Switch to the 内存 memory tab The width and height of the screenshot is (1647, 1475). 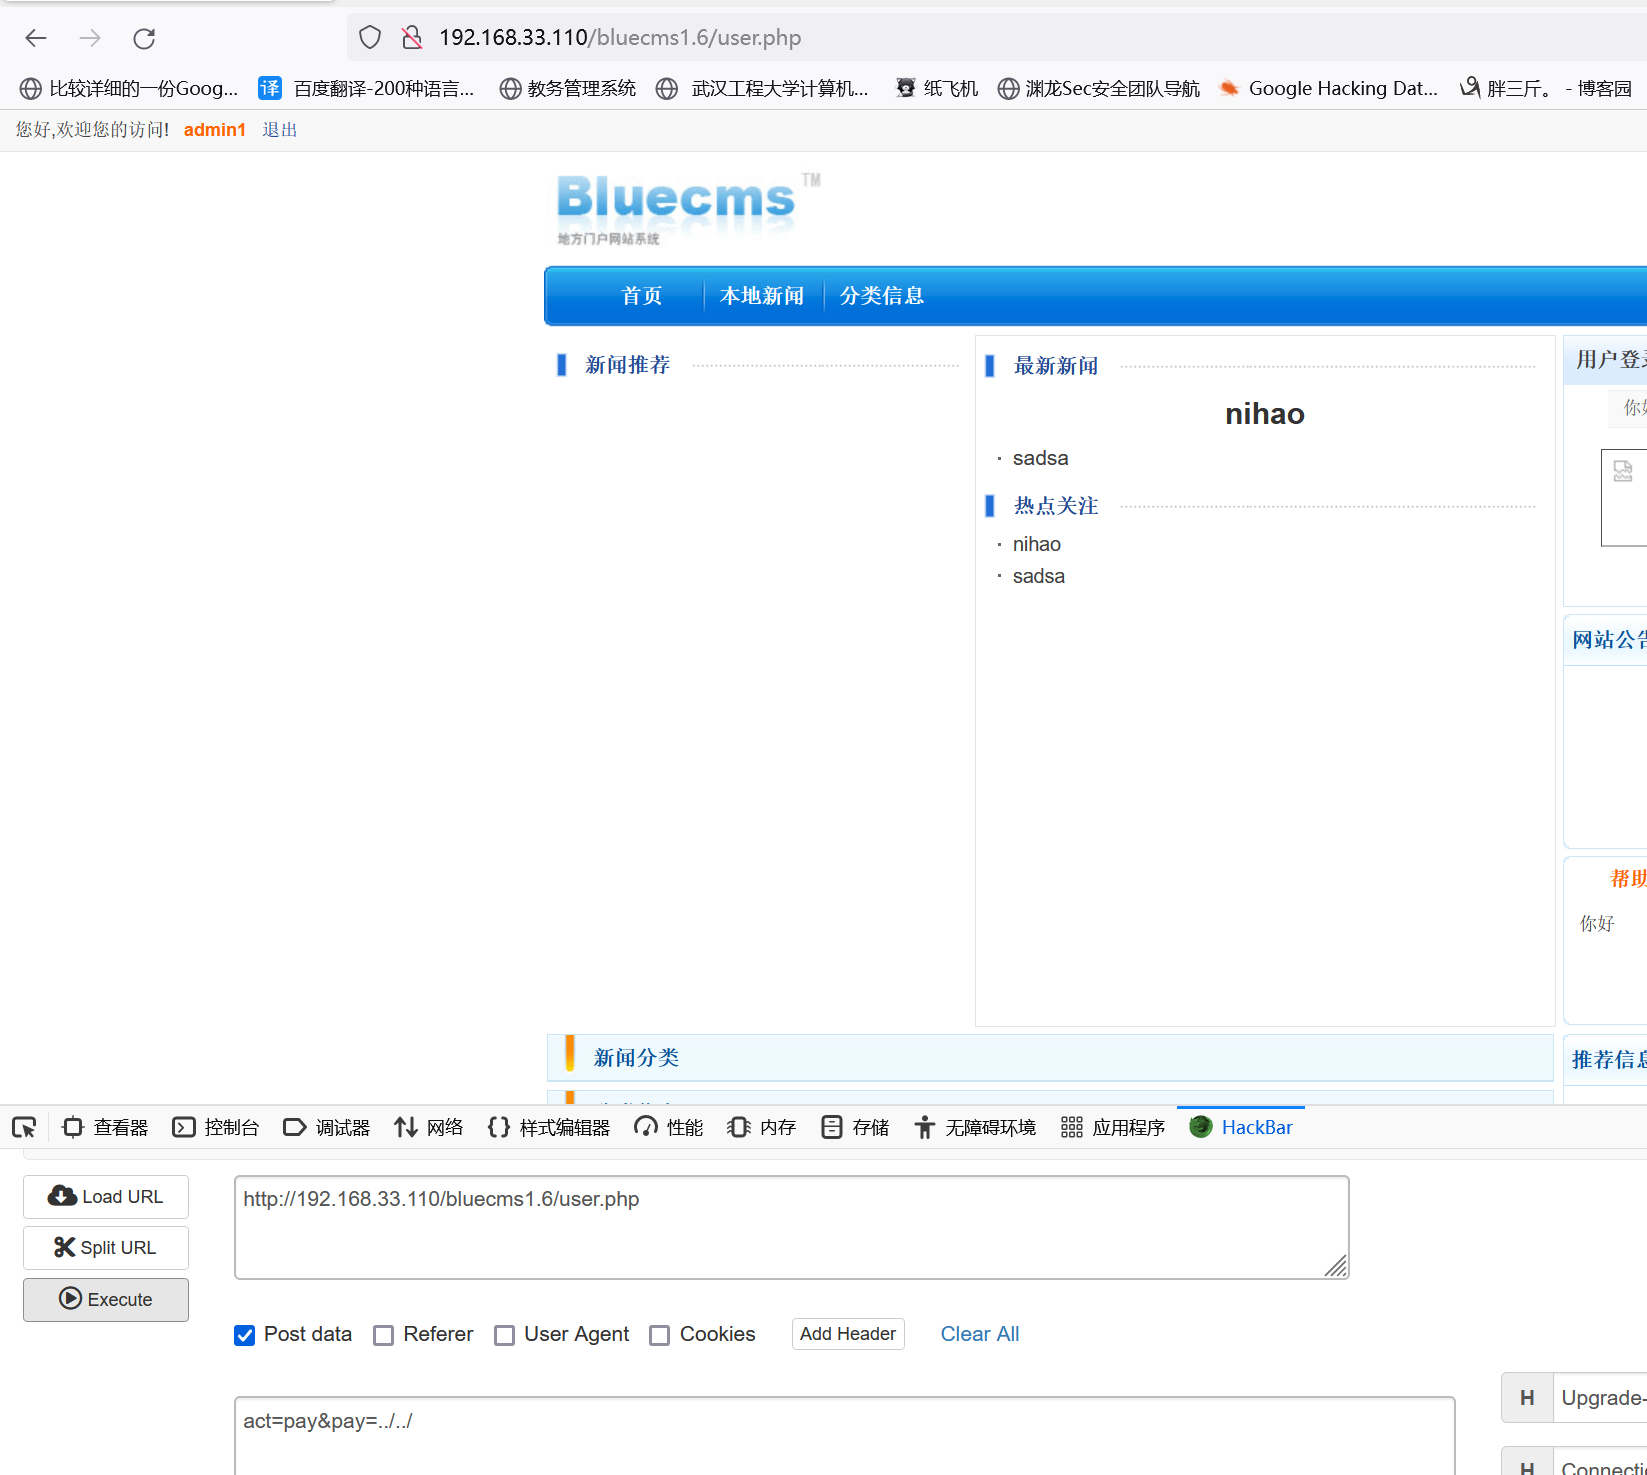click(x=762, y=1128)
